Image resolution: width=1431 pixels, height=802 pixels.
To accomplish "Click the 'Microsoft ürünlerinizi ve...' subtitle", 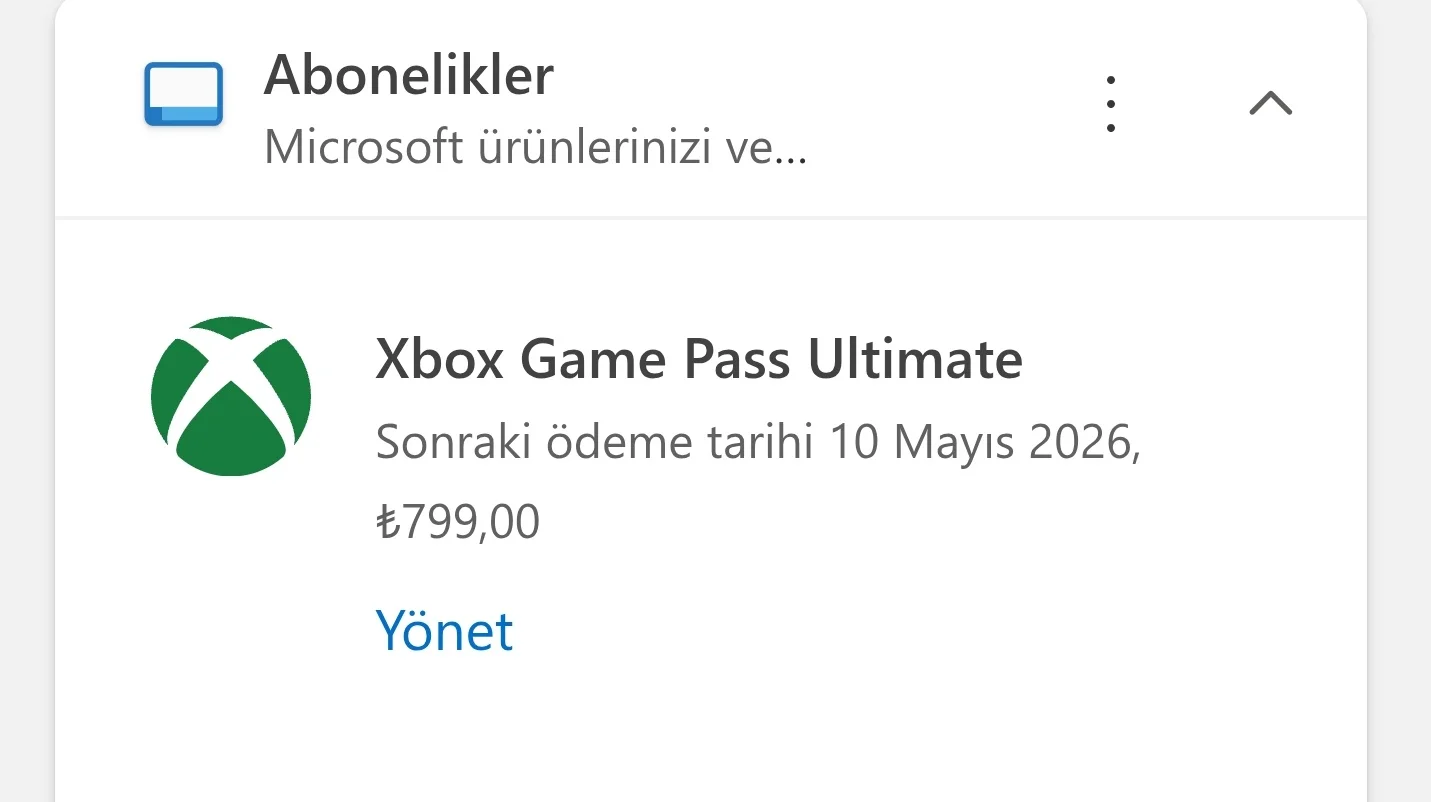I will coord(535,148).
